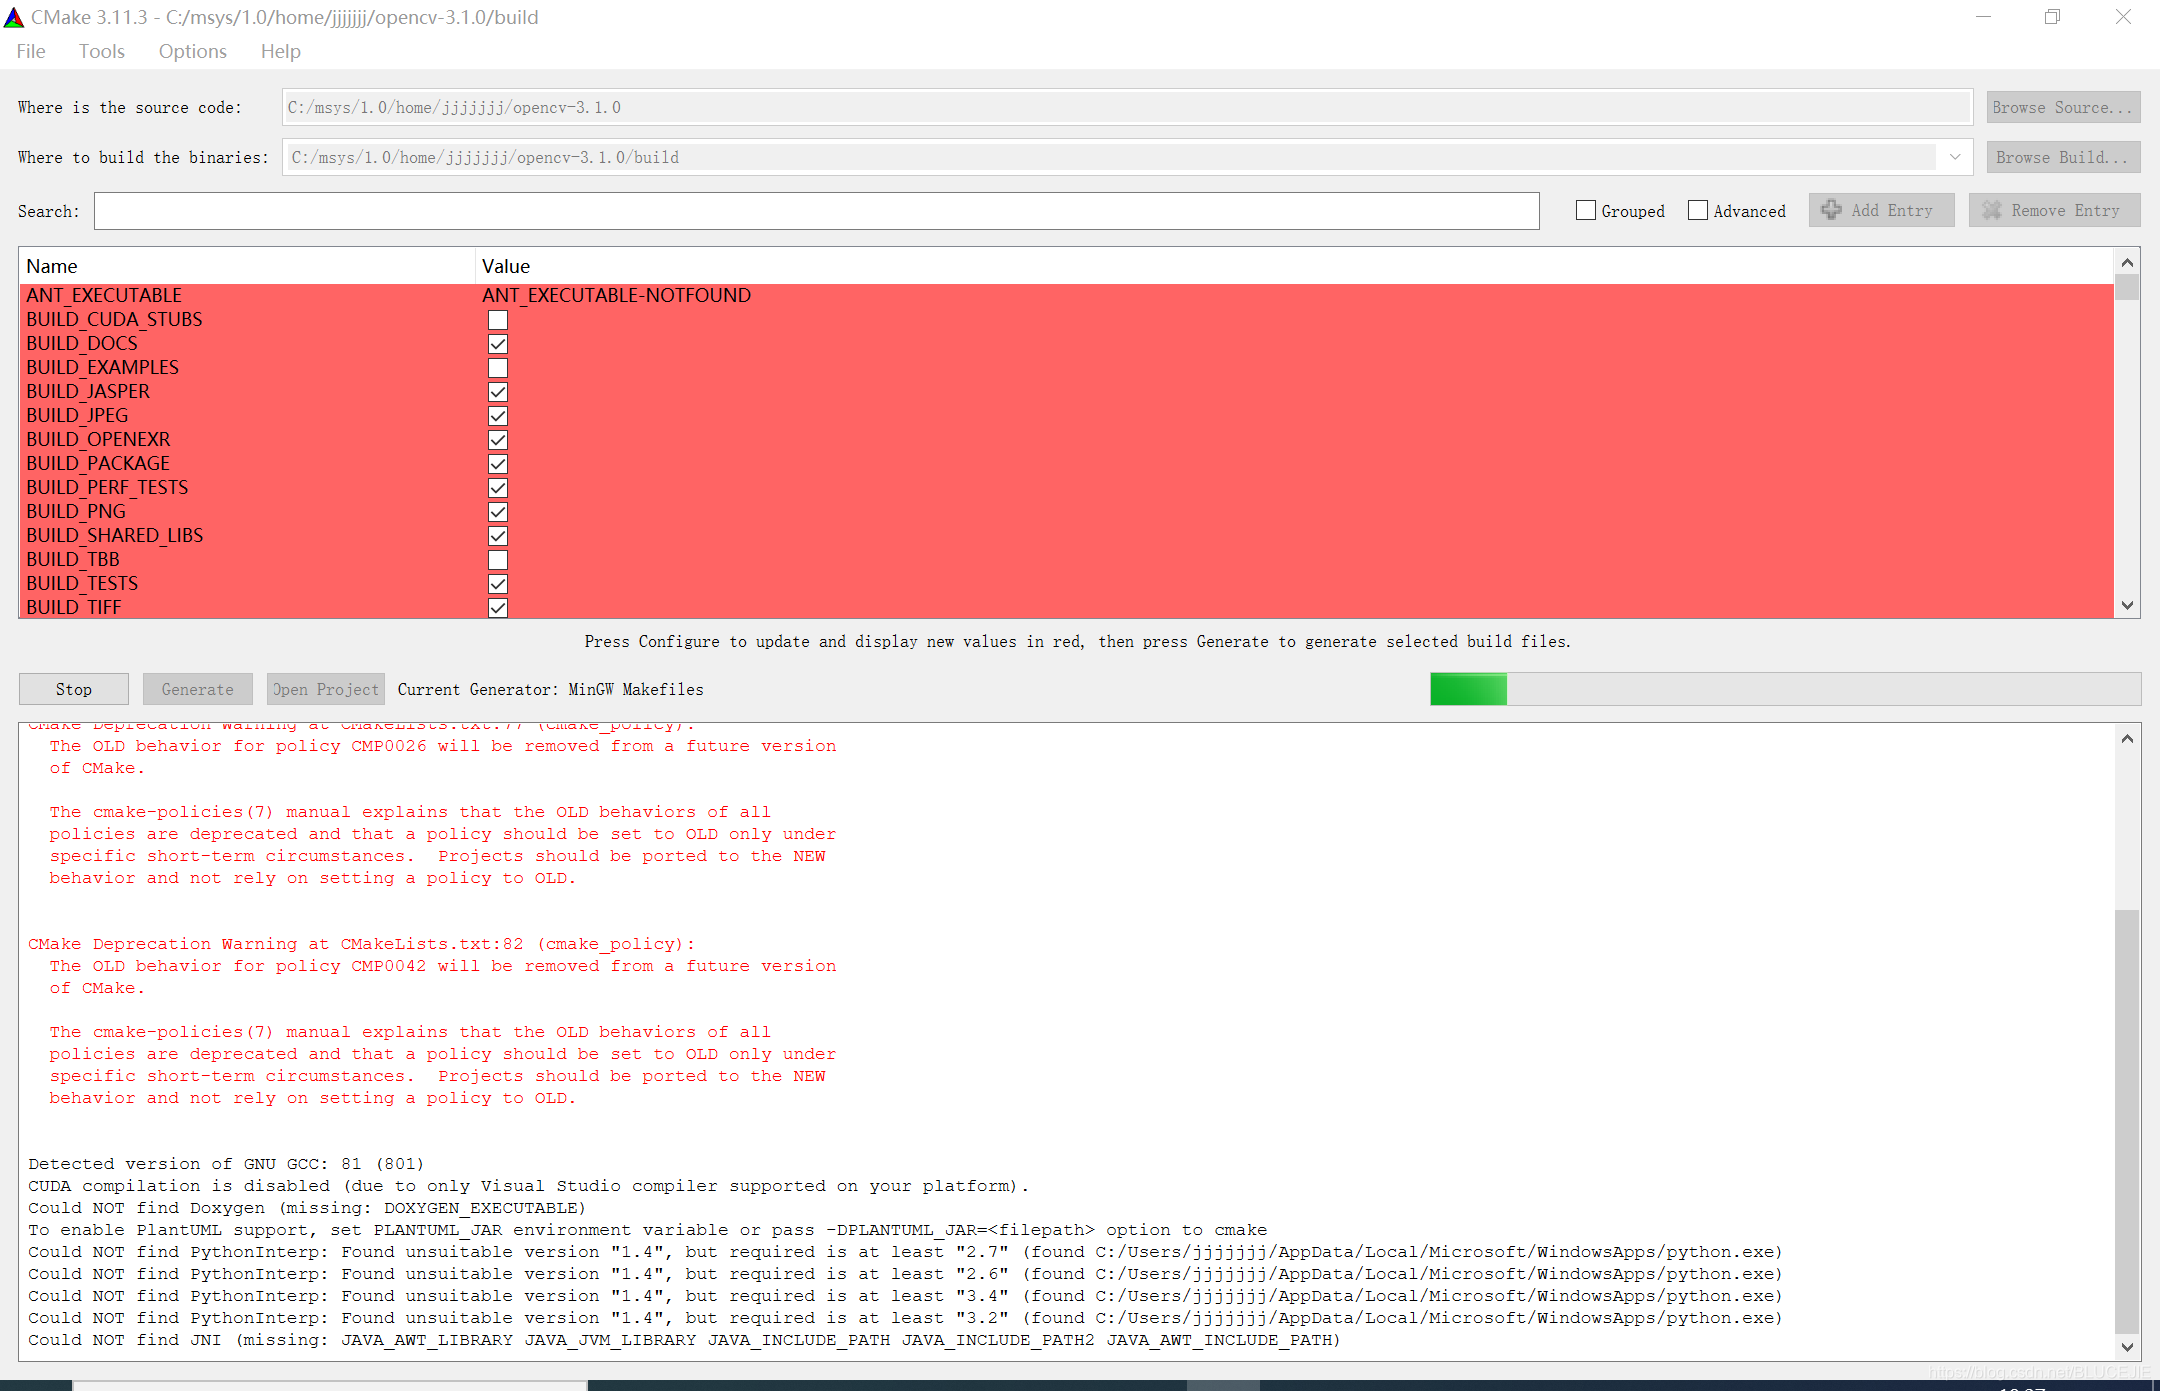Click the configure progress bar
The image size is (2160, 1391).
(1785, 689)
